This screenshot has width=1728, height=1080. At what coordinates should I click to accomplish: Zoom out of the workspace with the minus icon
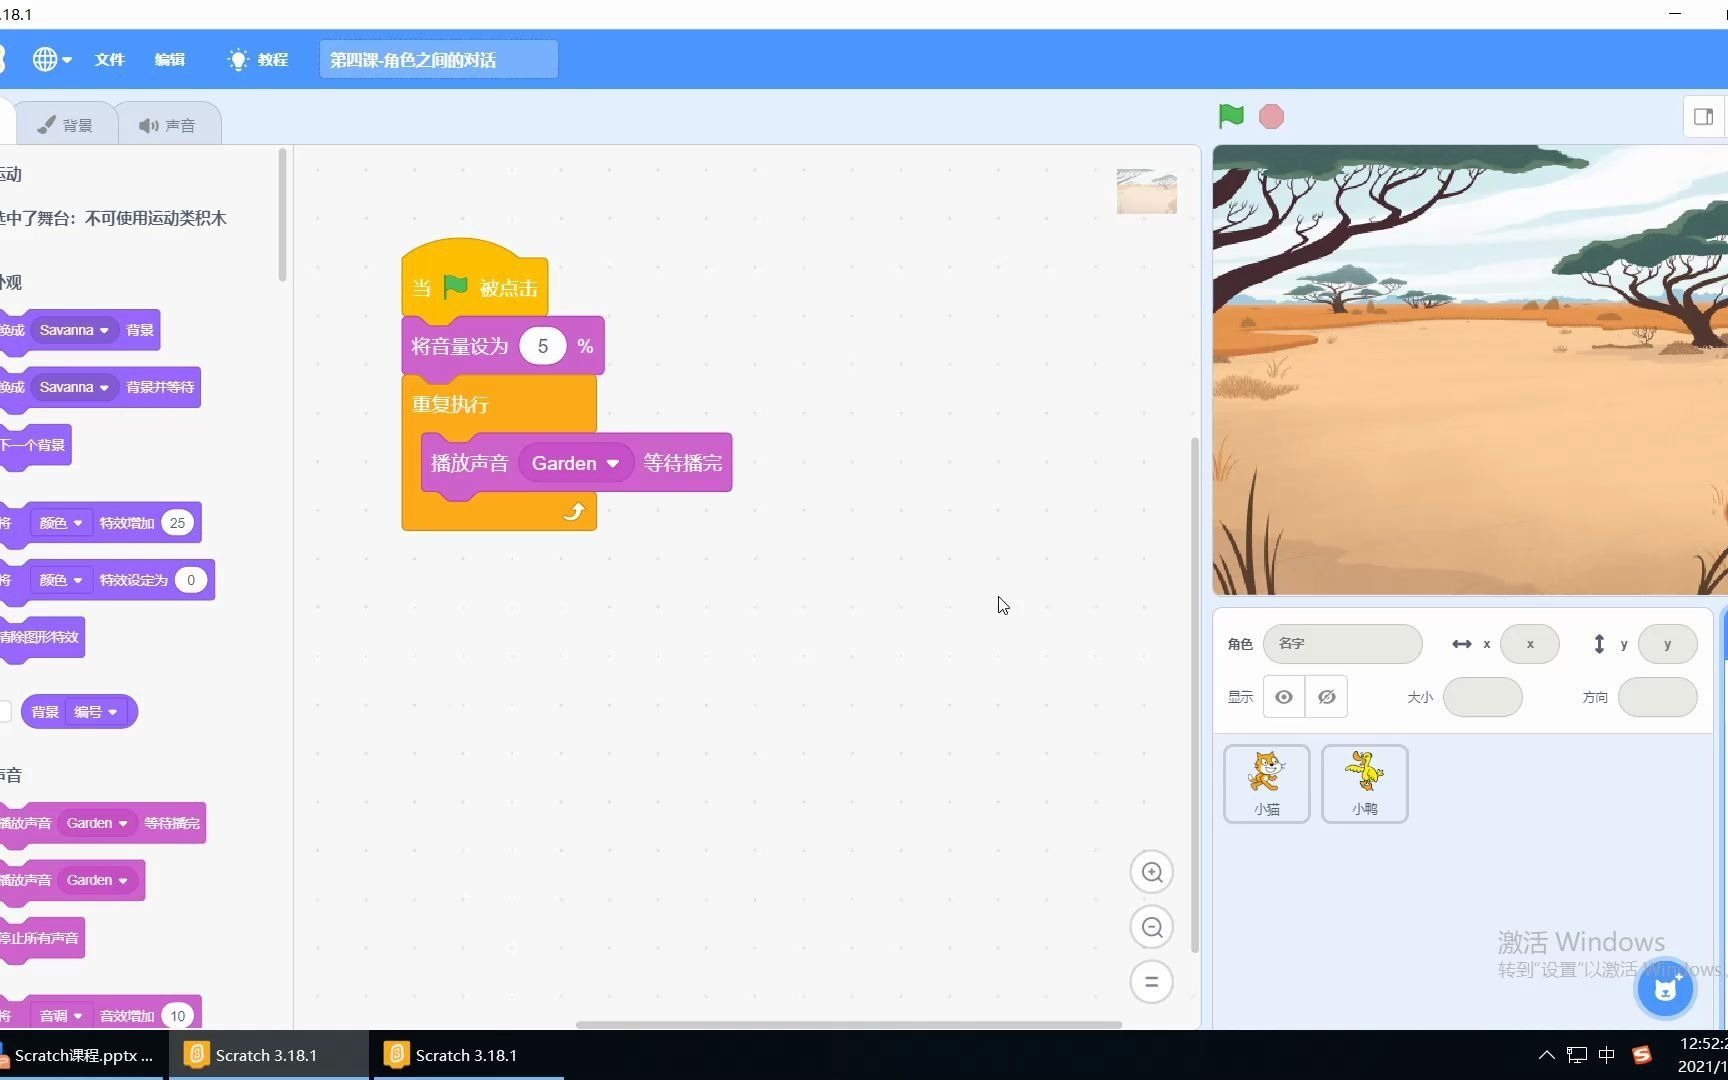coord(1151,927)
